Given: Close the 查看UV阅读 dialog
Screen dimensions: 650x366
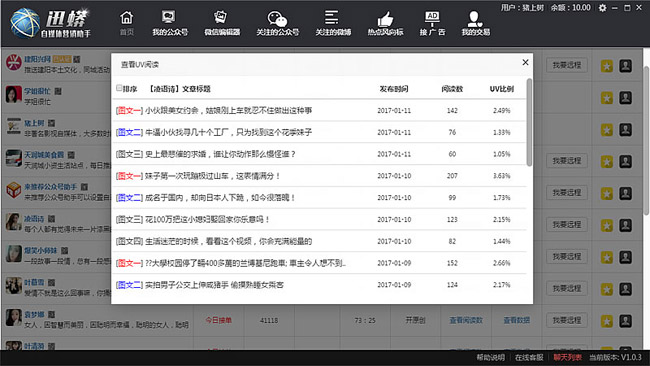Looking at the screenshot, I should pyautogui.click(x=525, y=62).
